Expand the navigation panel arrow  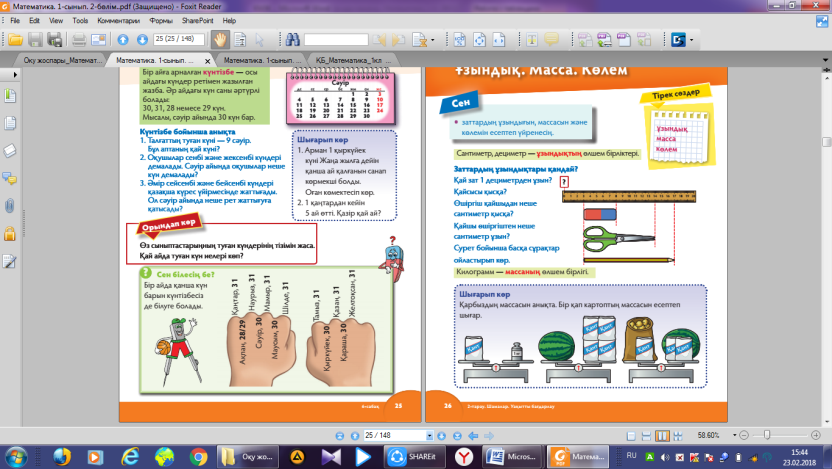[15, 75]
